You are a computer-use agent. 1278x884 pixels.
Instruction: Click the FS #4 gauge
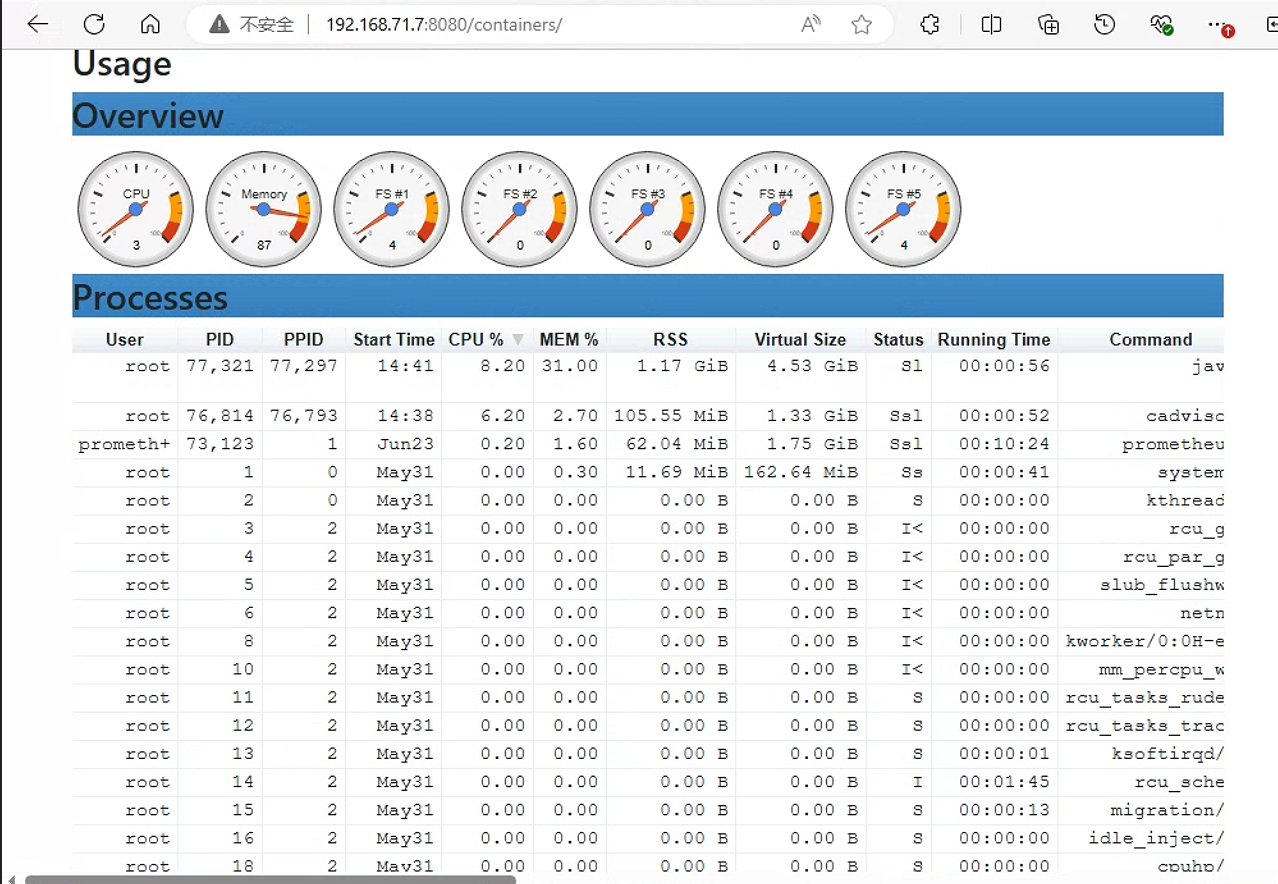(x=776, y=209)
